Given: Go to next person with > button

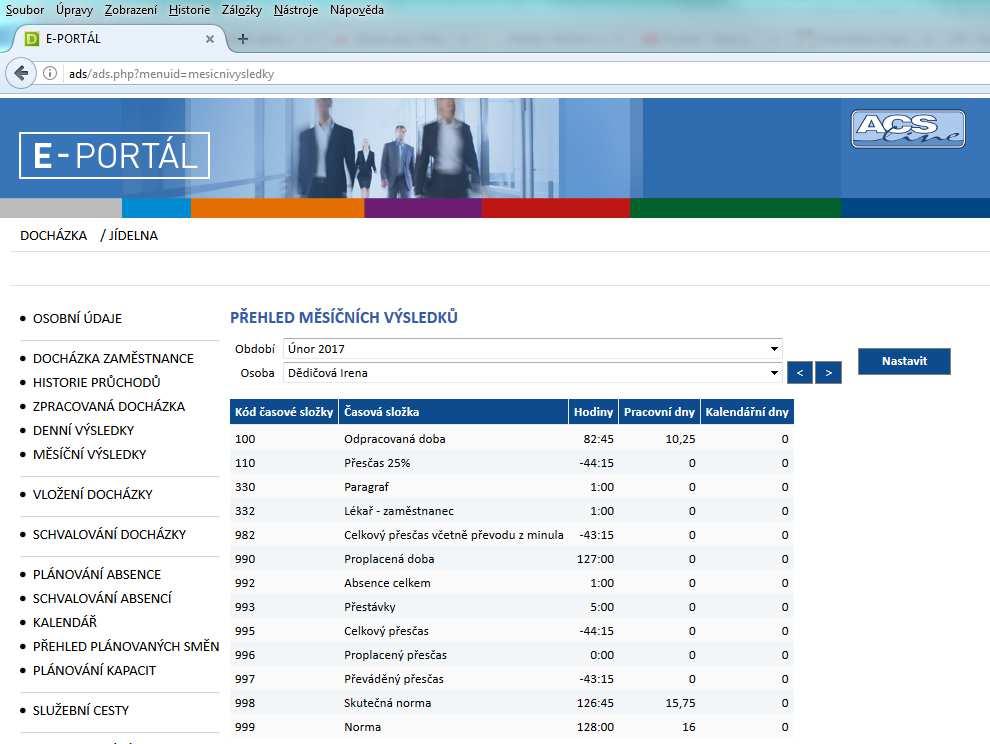Looking at the screenshot, I should pyautogui.click(x=828, y=373).
